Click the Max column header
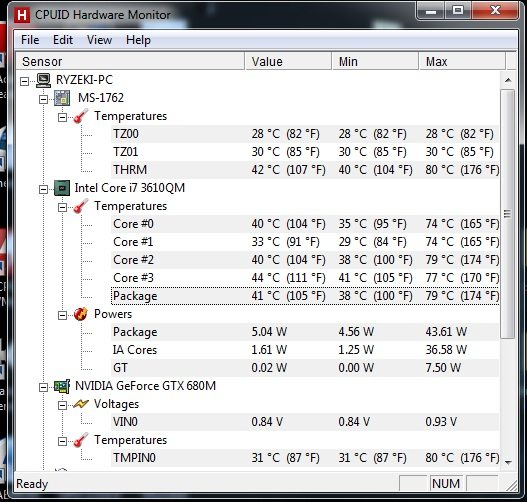The image size is (527, 502). coord(462,61)
